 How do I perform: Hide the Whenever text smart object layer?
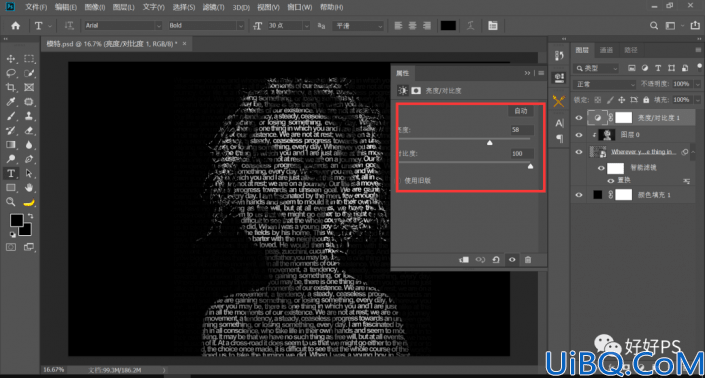click(579, 152)
